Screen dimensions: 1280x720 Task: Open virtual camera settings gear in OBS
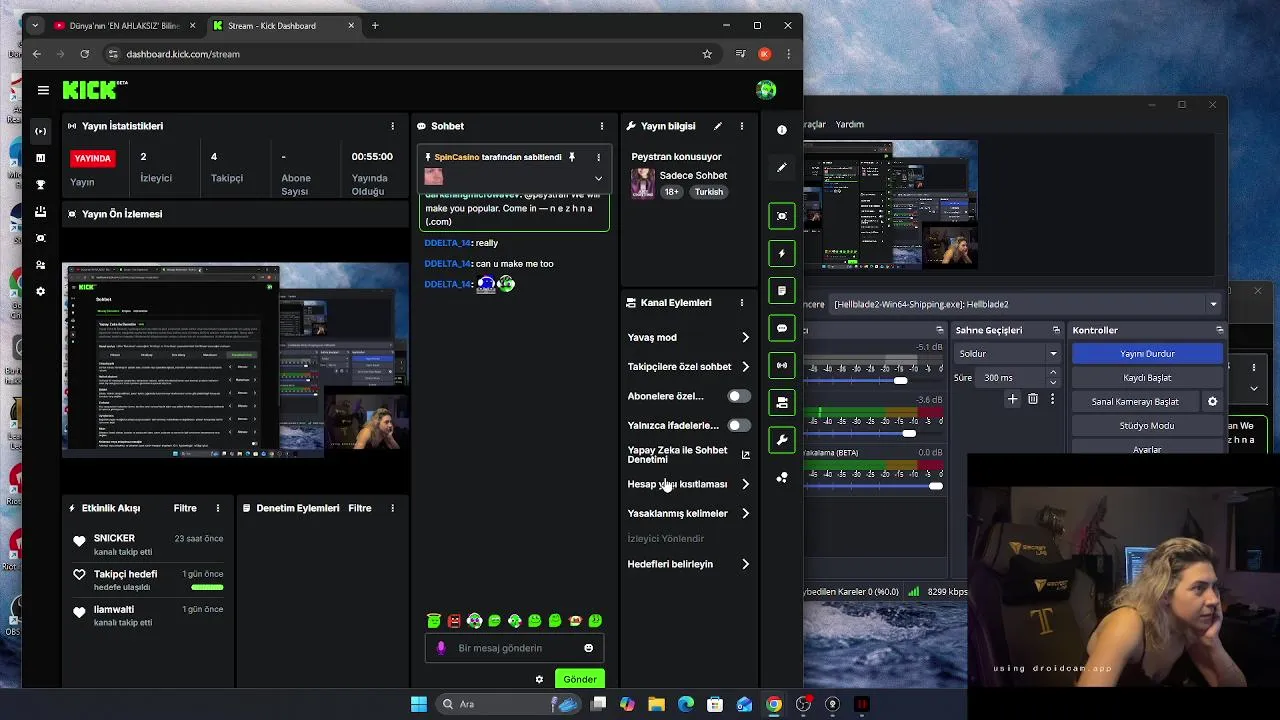[x=1212, y=402]
